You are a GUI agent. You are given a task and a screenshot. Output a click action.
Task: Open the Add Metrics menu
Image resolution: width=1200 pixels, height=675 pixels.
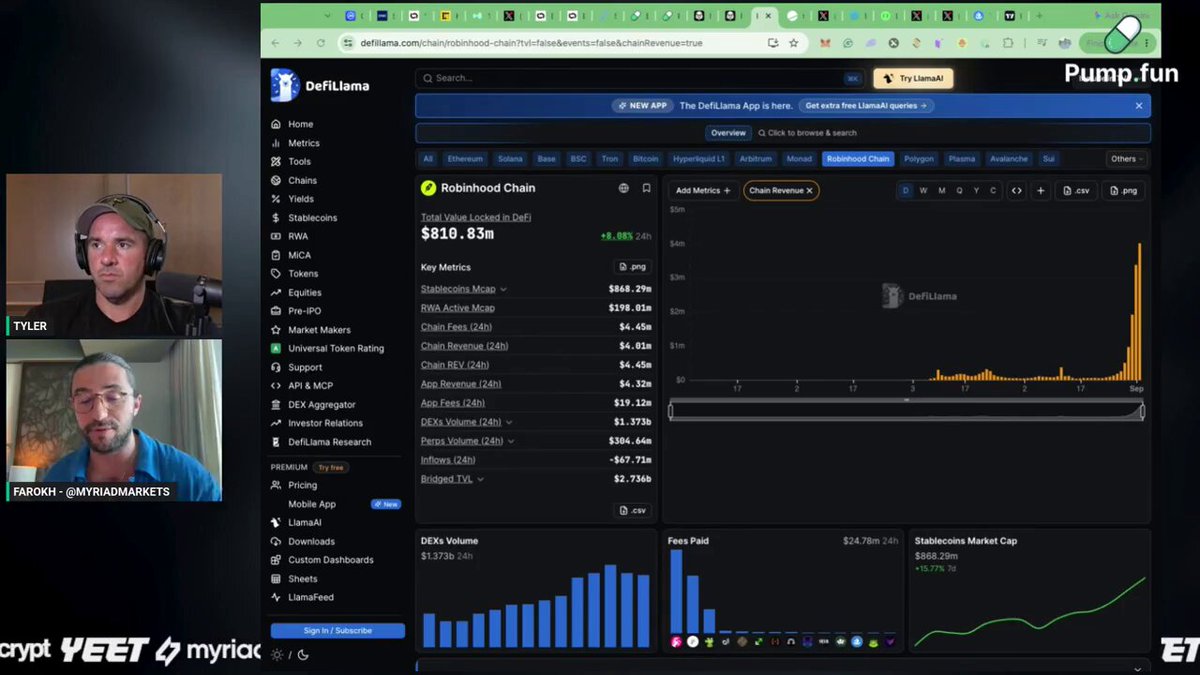703,190
